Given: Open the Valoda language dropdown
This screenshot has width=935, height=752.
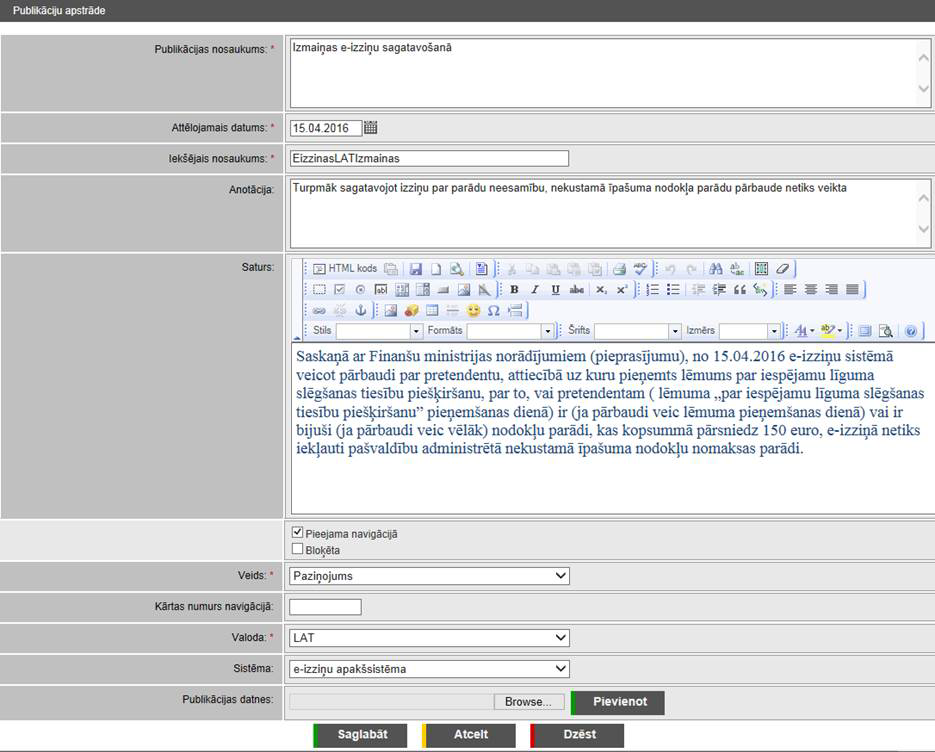Looking at the screenshot, I should (429, 638).
